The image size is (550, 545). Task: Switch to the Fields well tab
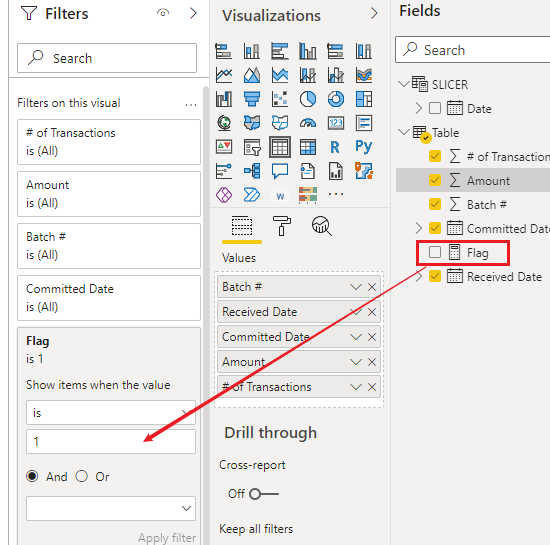pyautogui.click(x=242, y=226)
